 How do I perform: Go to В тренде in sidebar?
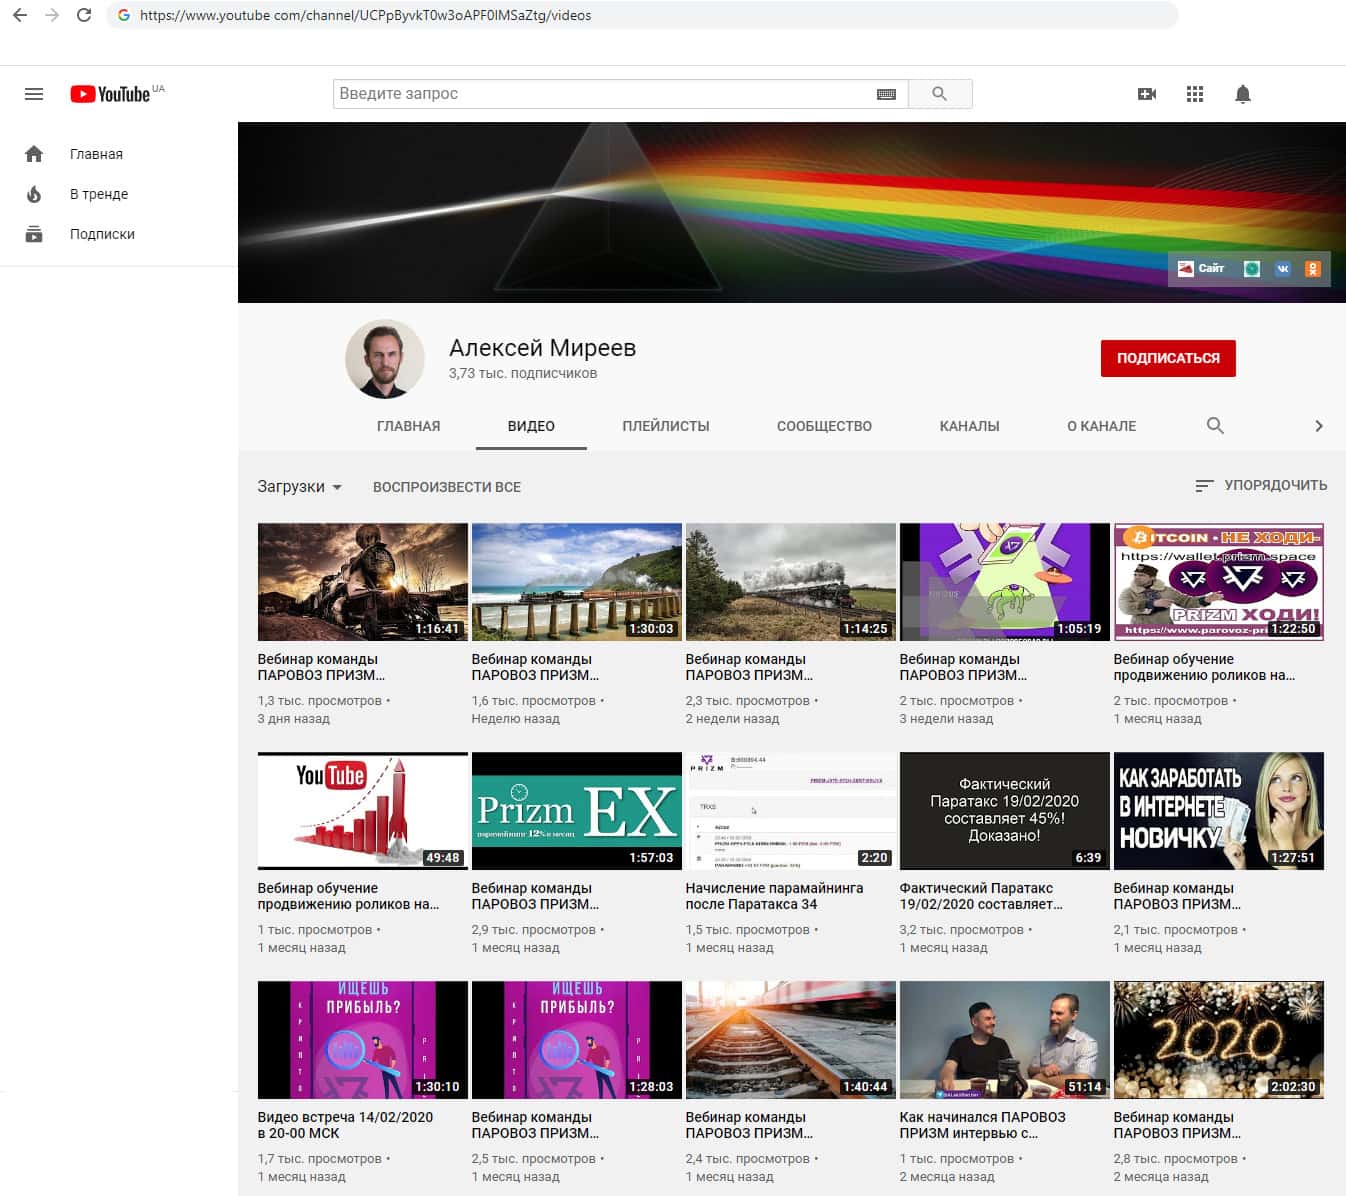[98, 194]
